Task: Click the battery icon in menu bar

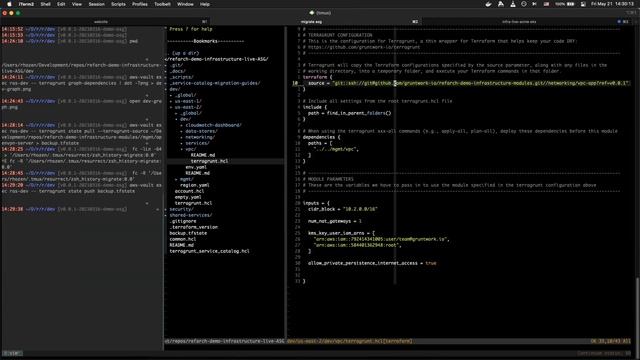Action: (571, 4)
